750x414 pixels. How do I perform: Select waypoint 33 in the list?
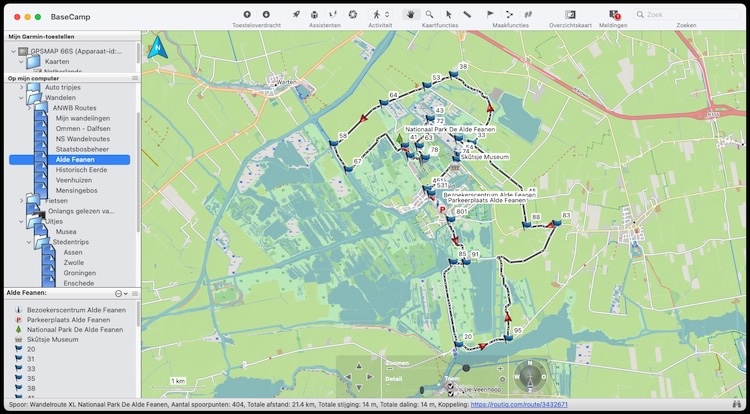pyautogui.click(x=31, y=369)
